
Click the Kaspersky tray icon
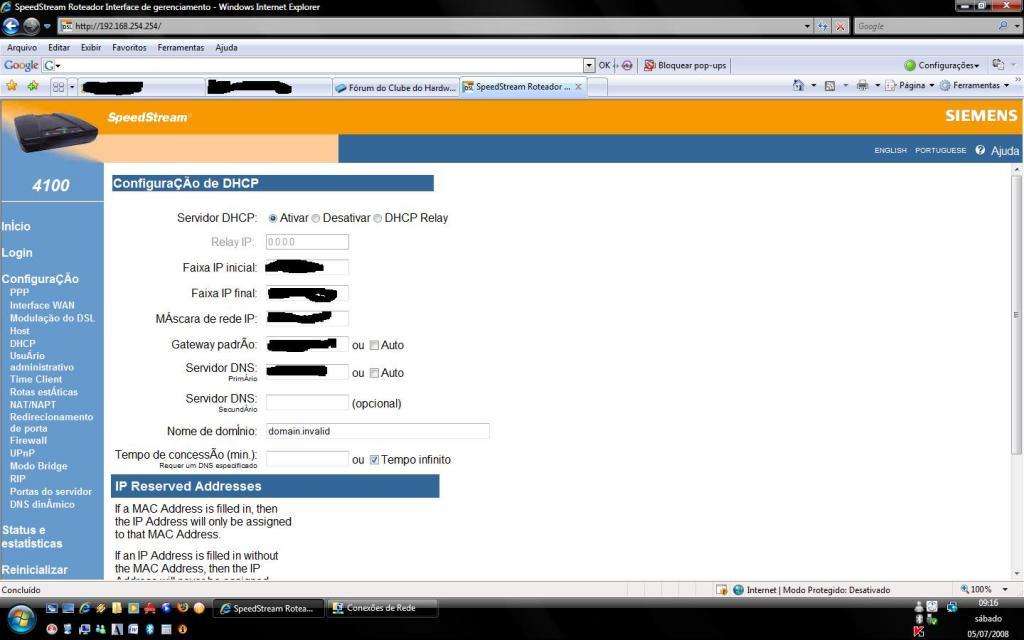pos(919,631)
